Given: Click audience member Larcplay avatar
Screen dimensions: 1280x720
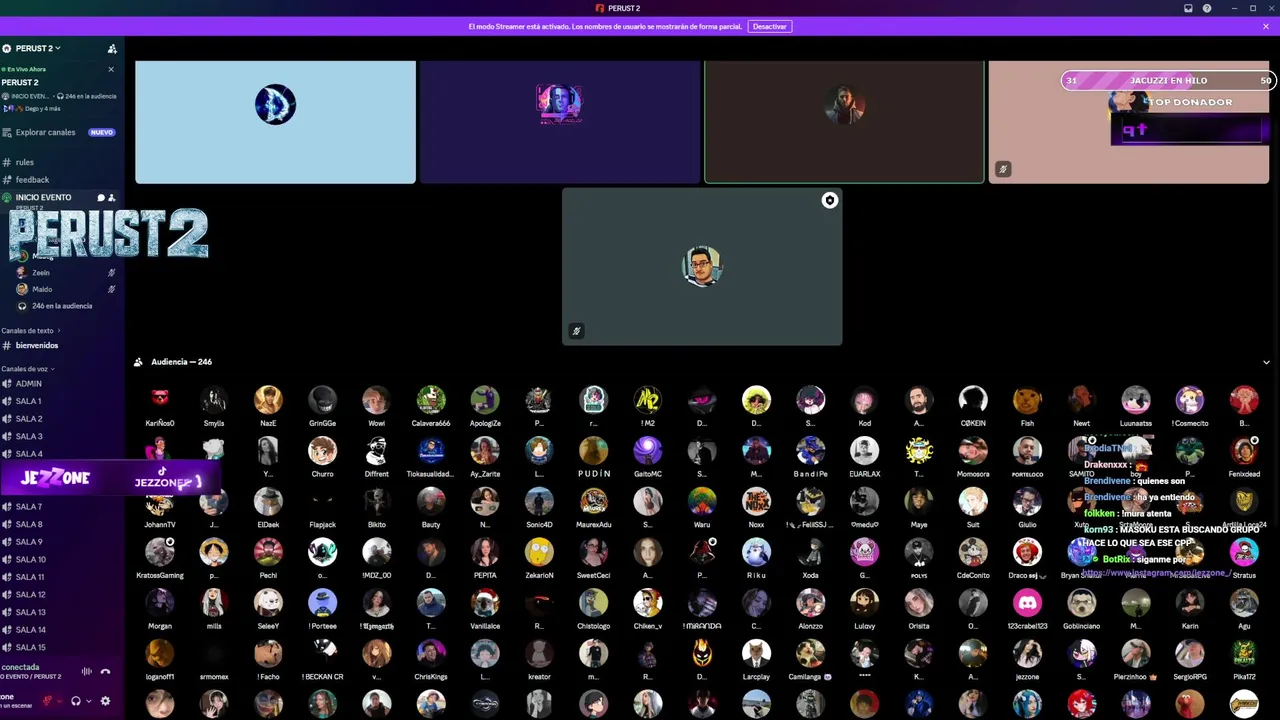Looking at the screenshot, I should pos(756,654).
